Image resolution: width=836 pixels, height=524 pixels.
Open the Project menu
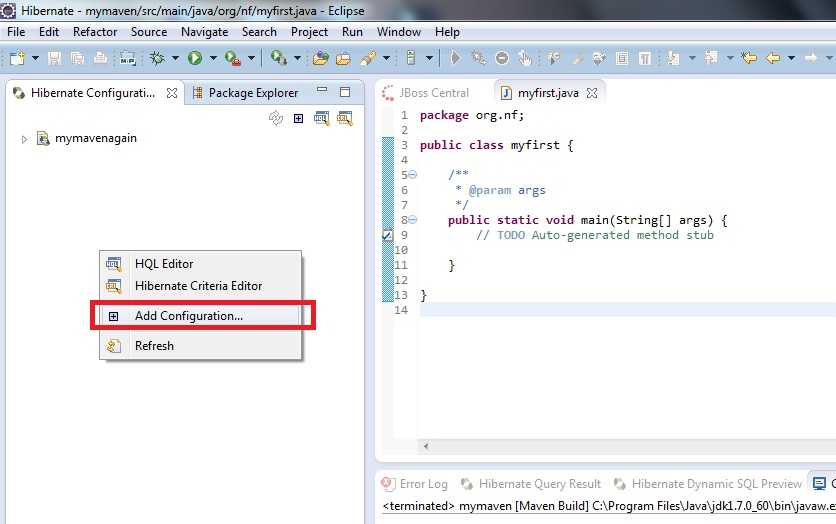click(x=309, y=32)
